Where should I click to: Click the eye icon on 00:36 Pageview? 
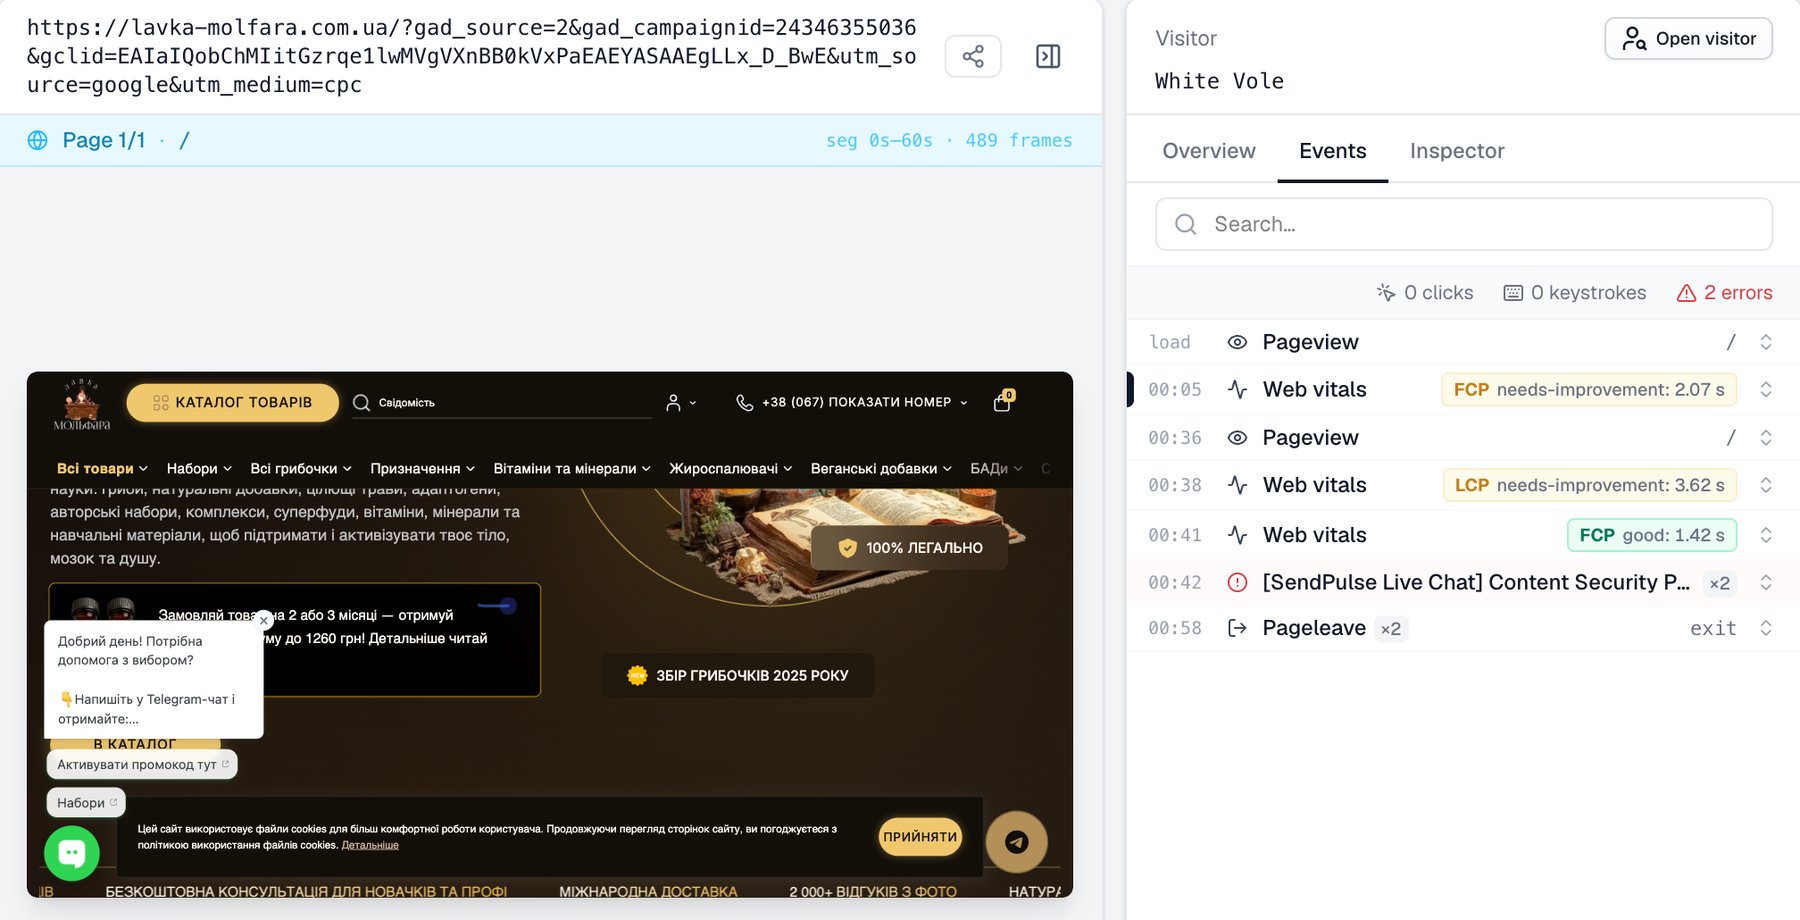click(1237, 437)
